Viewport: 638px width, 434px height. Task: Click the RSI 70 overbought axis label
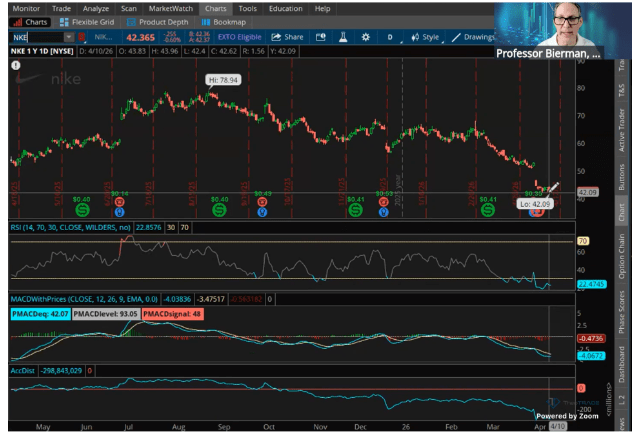583,241
